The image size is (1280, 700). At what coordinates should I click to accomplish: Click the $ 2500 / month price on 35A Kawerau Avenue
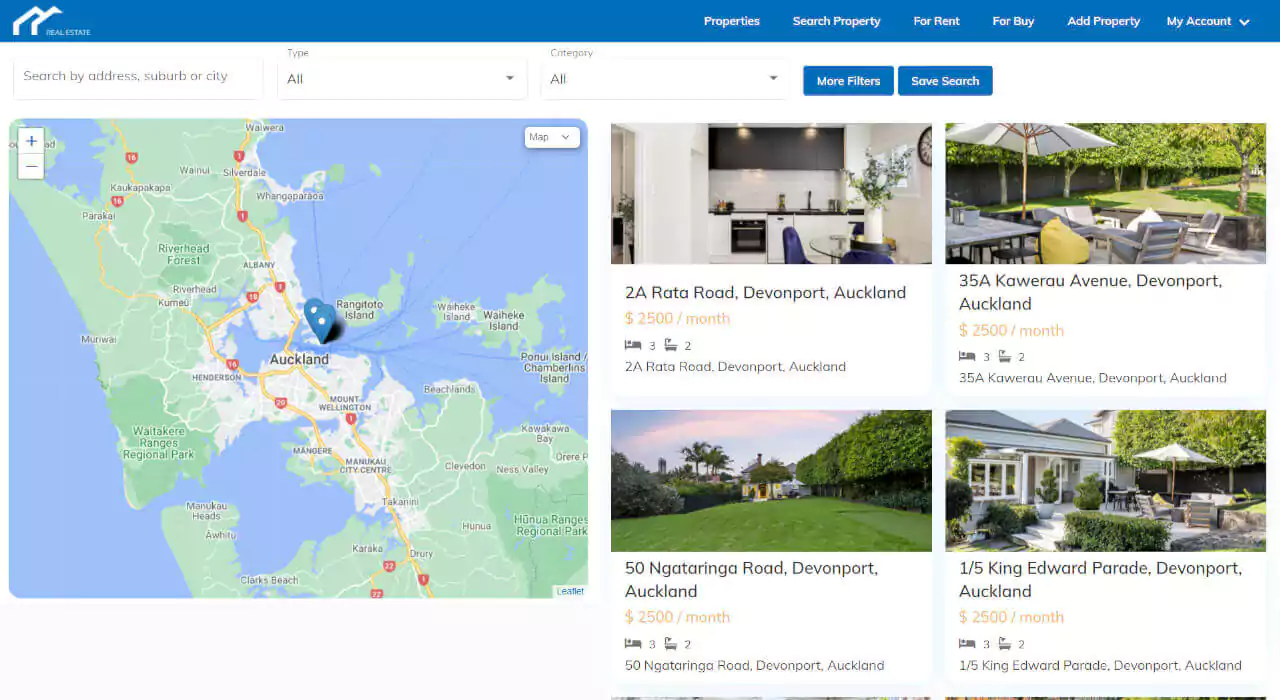1011,331
